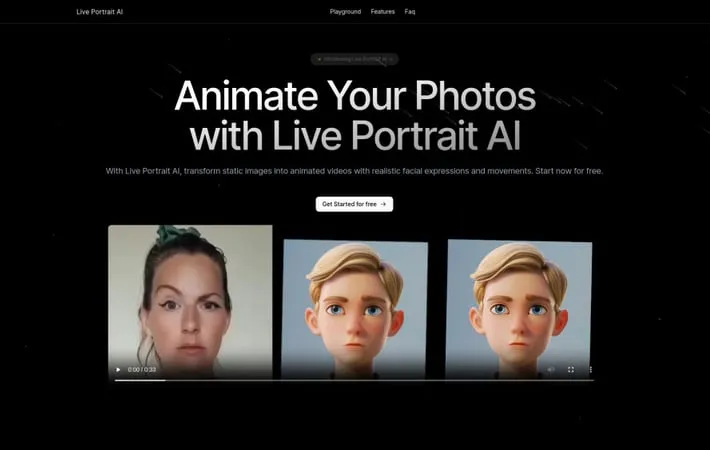Viewport: 710px width, 450px height.
Task: Open the video's three-dot options menu
Action: pyautogui.click(x=590, y=369)
